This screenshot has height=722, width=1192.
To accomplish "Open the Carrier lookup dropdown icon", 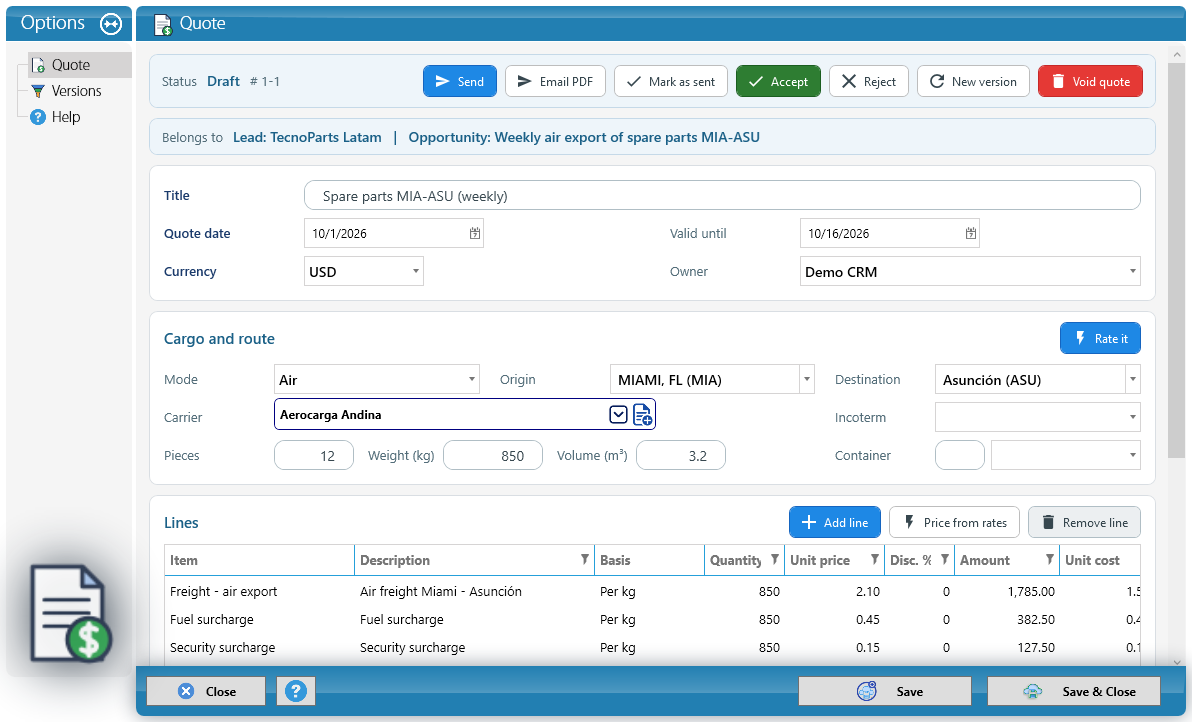I will [618, 415].
